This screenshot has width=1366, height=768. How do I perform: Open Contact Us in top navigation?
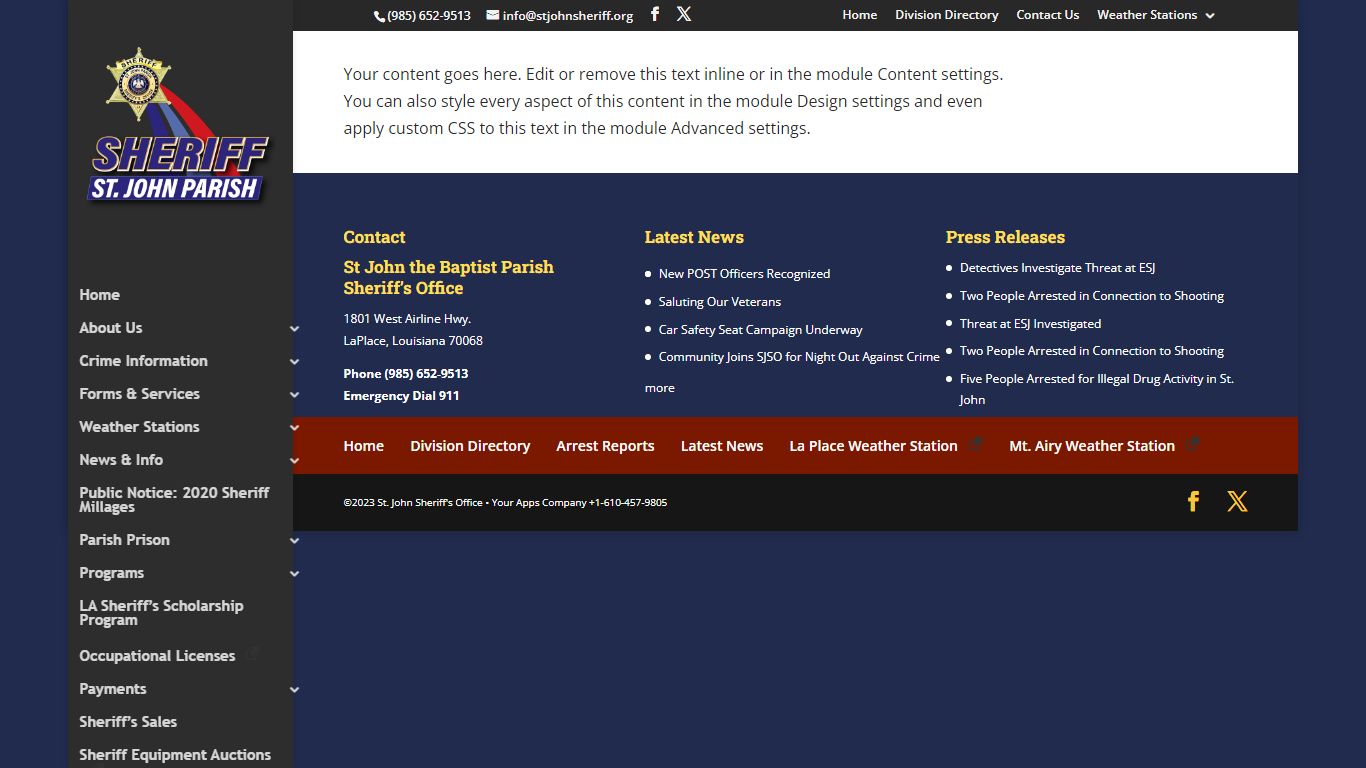(1047, 15)
